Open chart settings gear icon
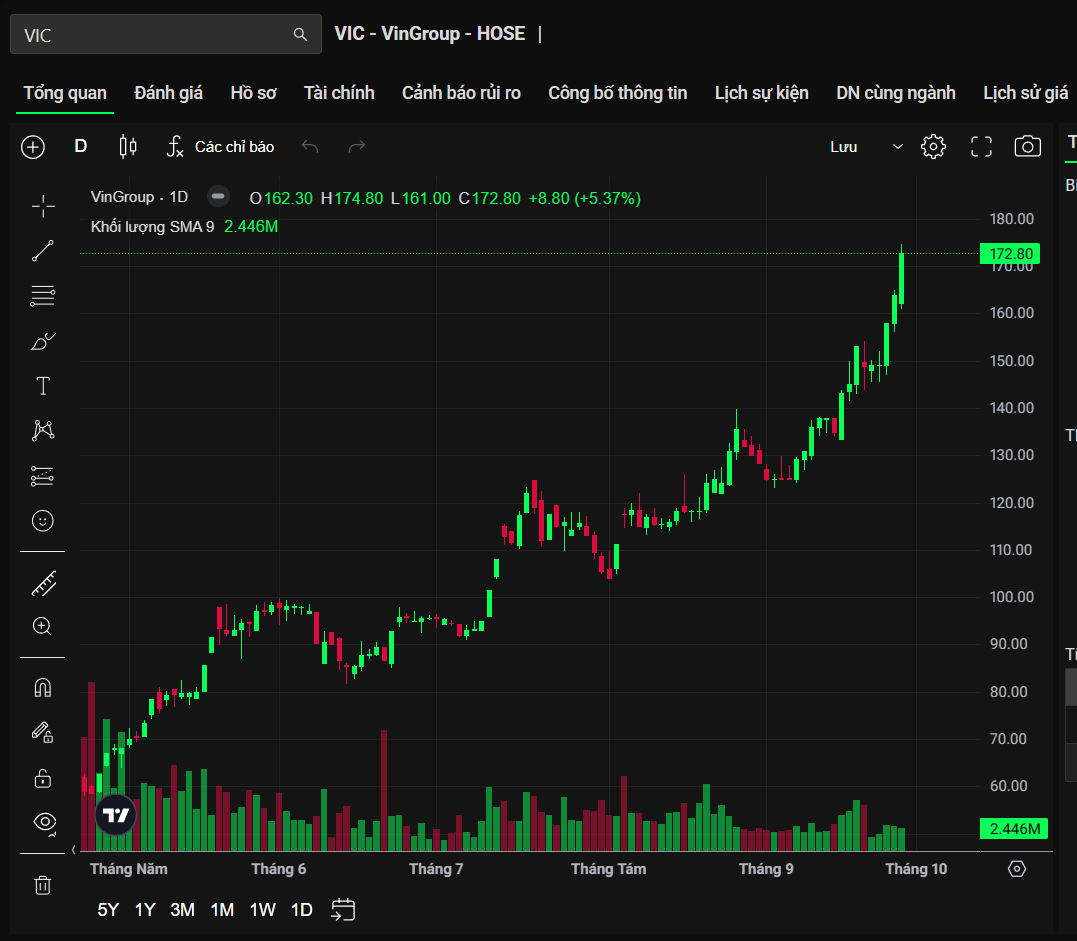This screenshot has width=1077, height=941. click(933, 147)
